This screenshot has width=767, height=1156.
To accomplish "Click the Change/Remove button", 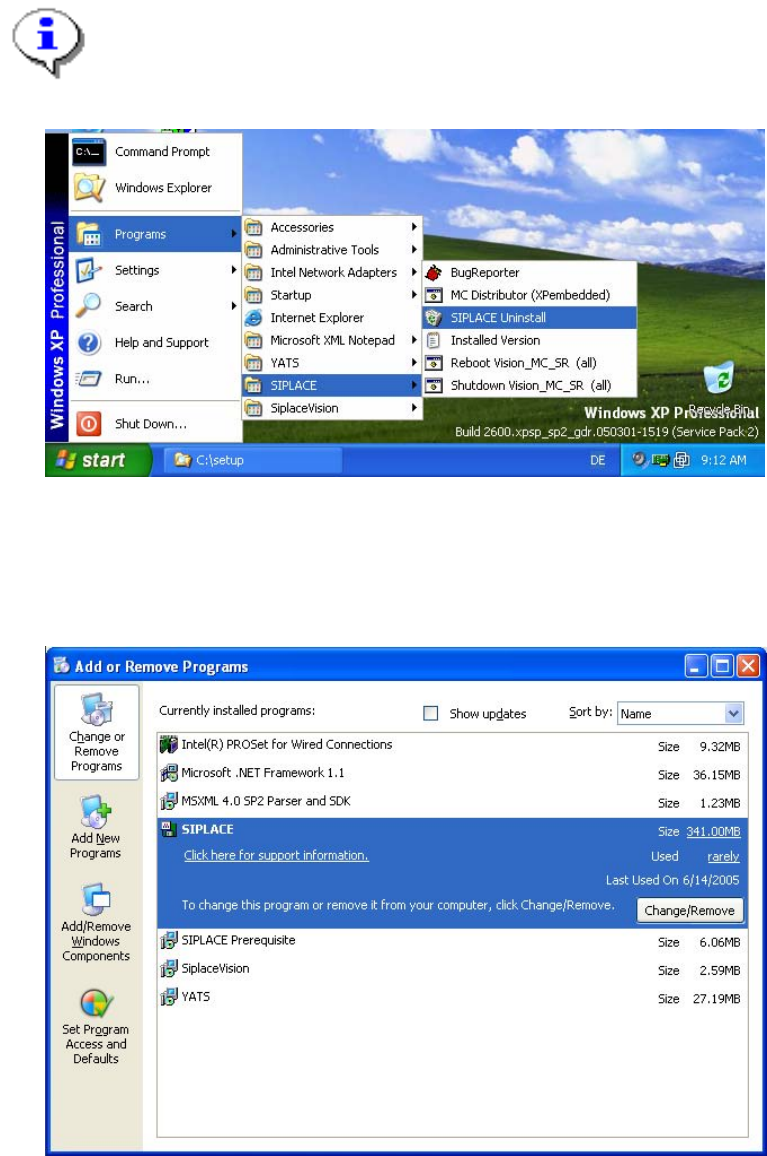I will 690,910.
